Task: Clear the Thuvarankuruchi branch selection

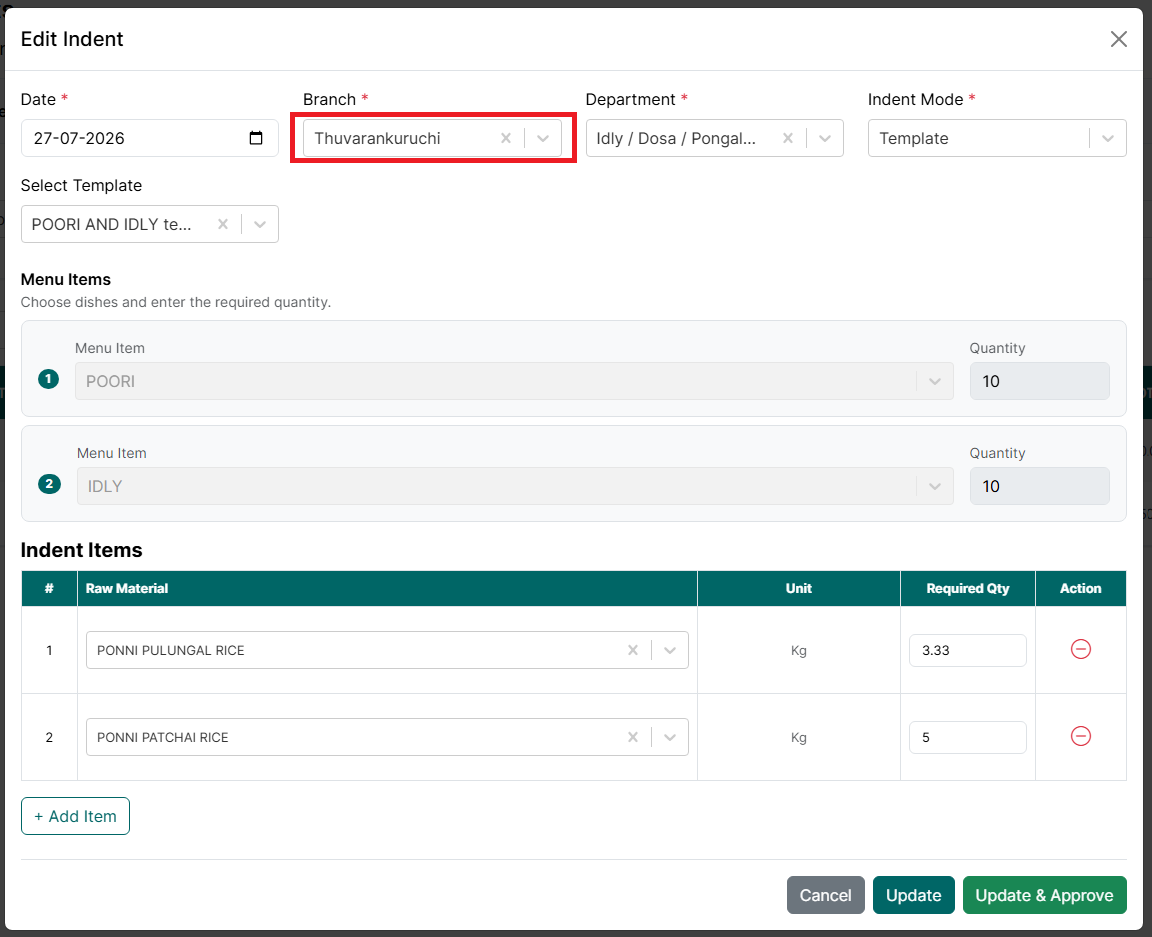Action: 505,138
